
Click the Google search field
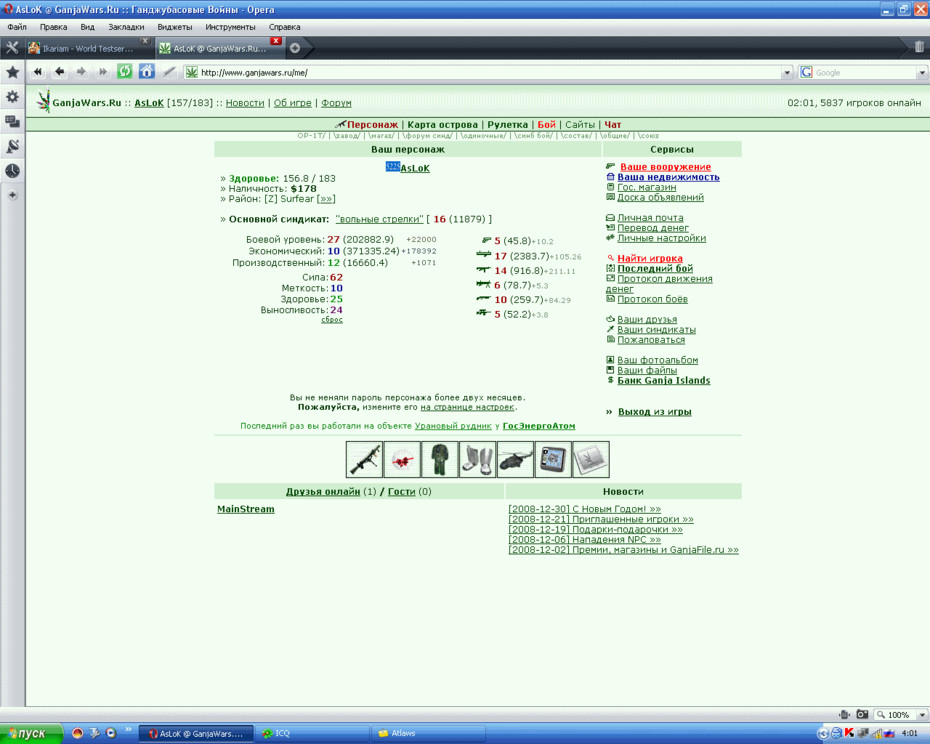click(x=864, y=72)
